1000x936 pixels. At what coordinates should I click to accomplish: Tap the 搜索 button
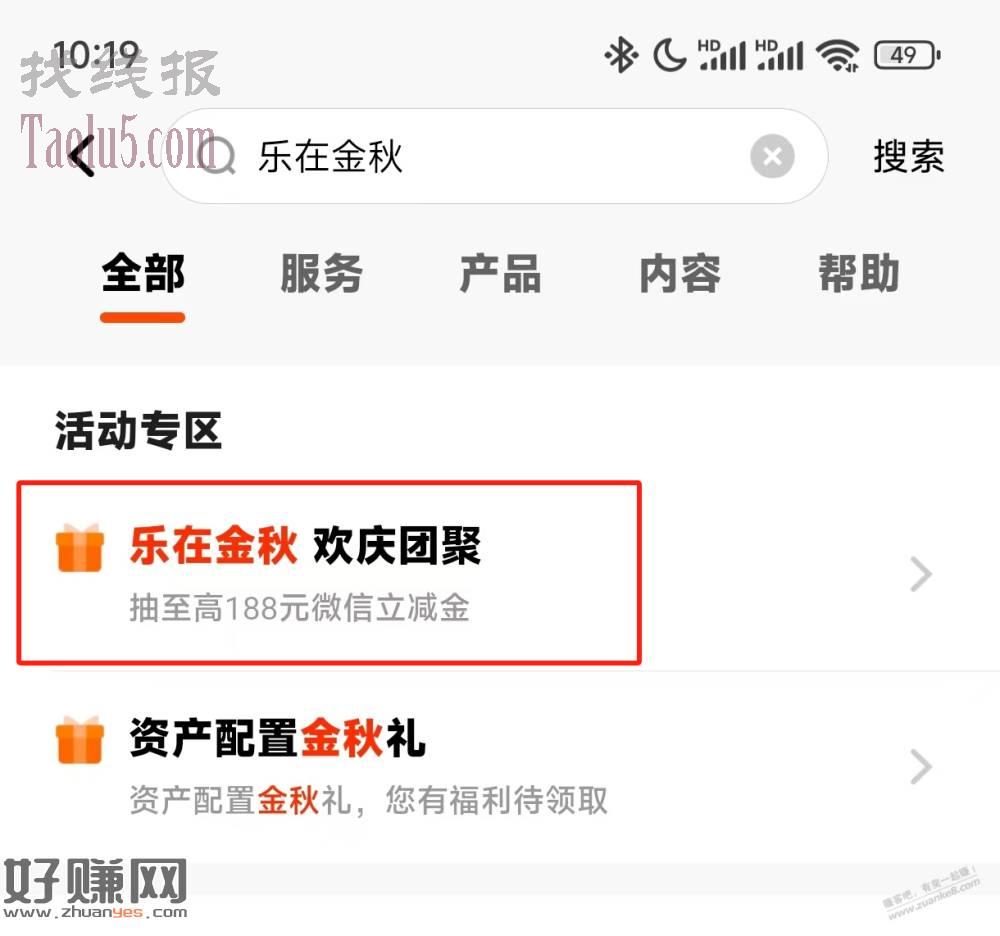point(908,156)
